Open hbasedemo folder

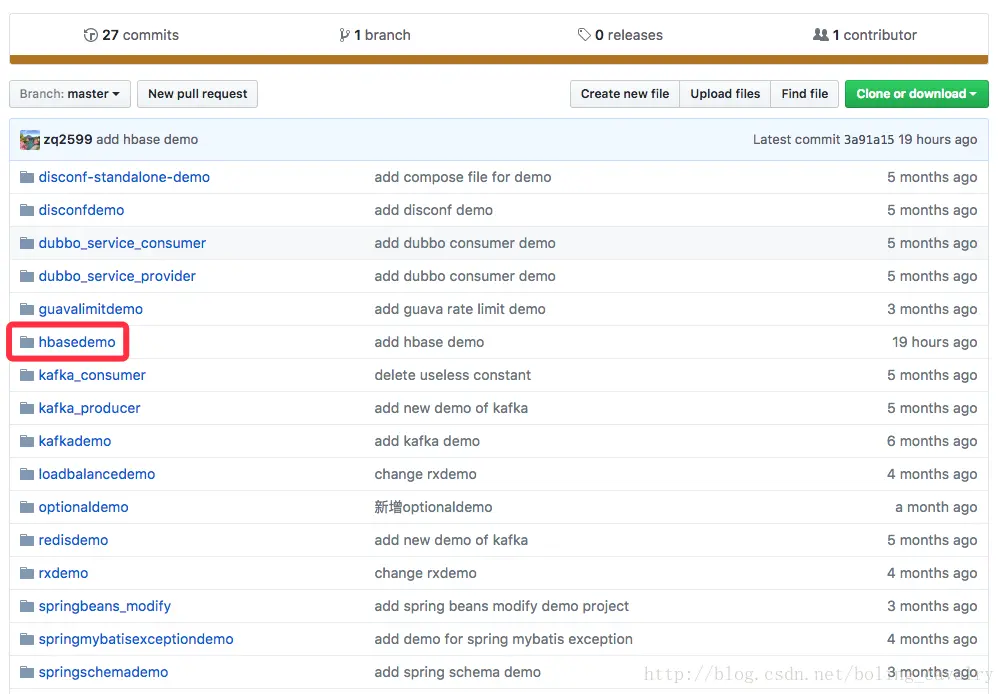(x=77, y=342)
